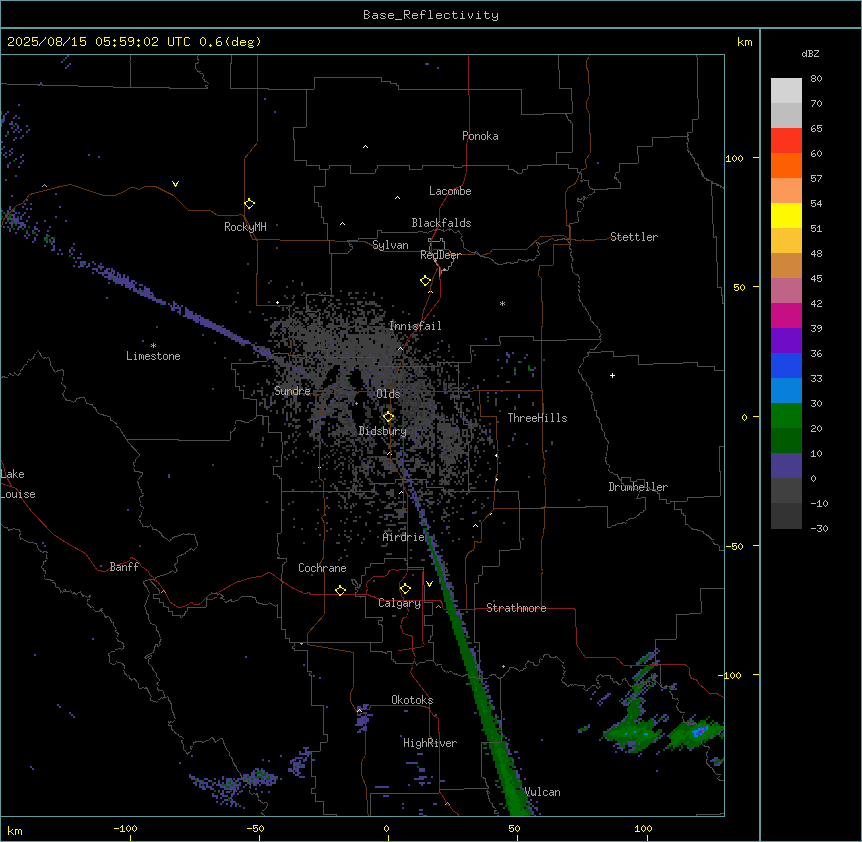The image size is (862, 842).
Task: Pick the purple 36-39 dBZ legend swatch
Action: (x=786, y=341)
